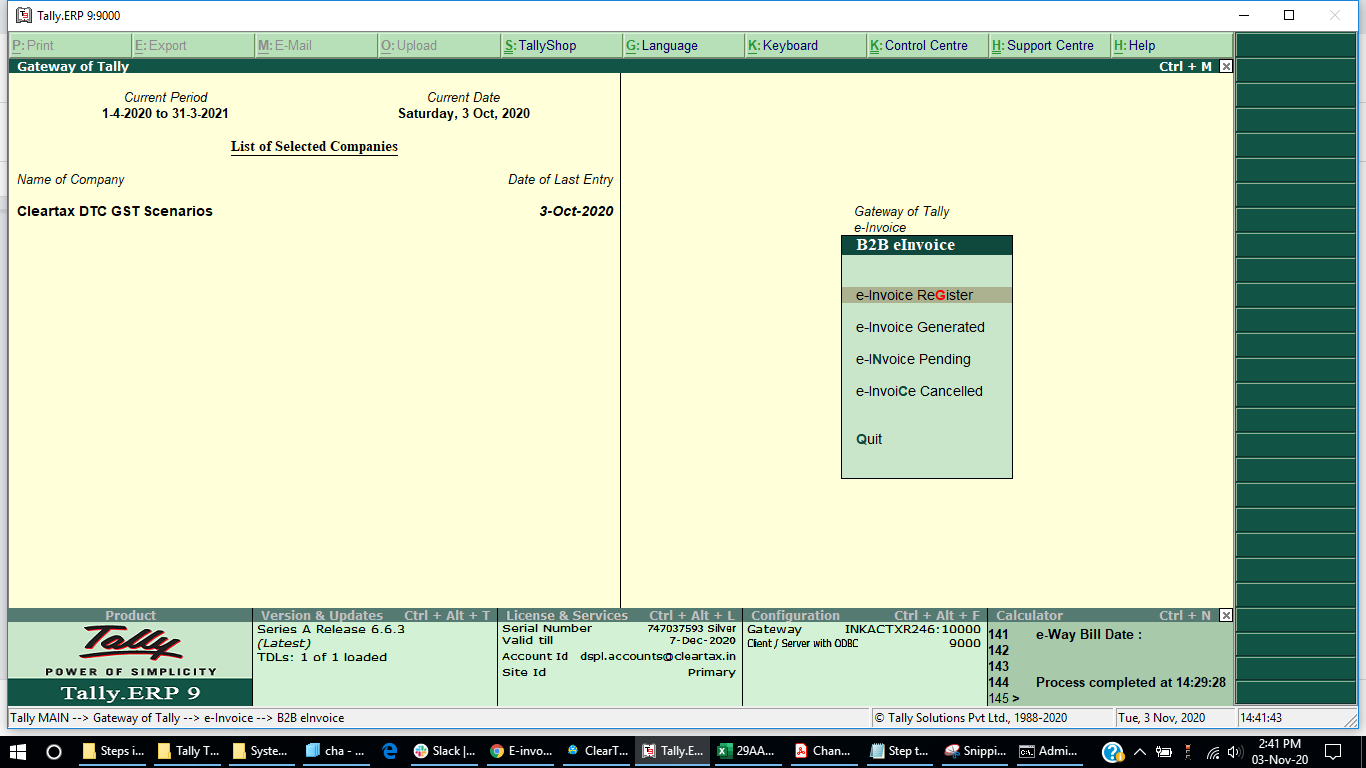Close the Gateway of Tally panel
Viewport: 1366px width, 768px height.
tap(1226, 67)
